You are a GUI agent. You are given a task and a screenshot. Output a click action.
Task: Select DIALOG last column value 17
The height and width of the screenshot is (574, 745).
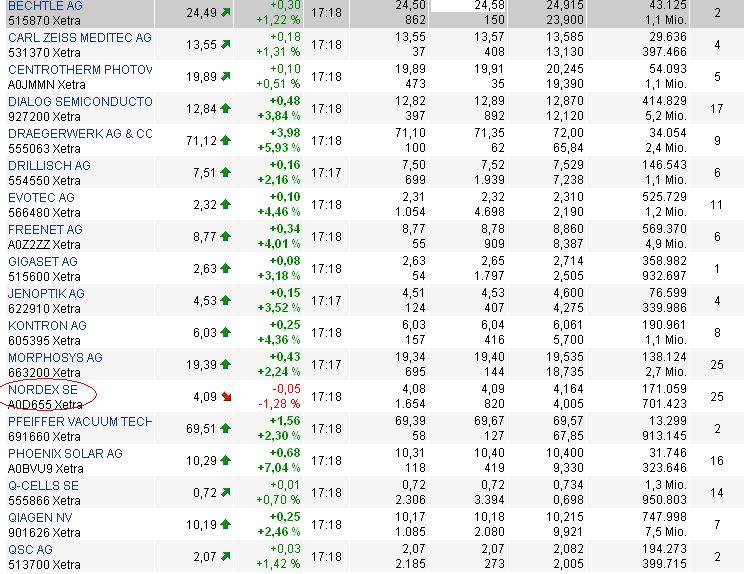[x=716, y=109]
